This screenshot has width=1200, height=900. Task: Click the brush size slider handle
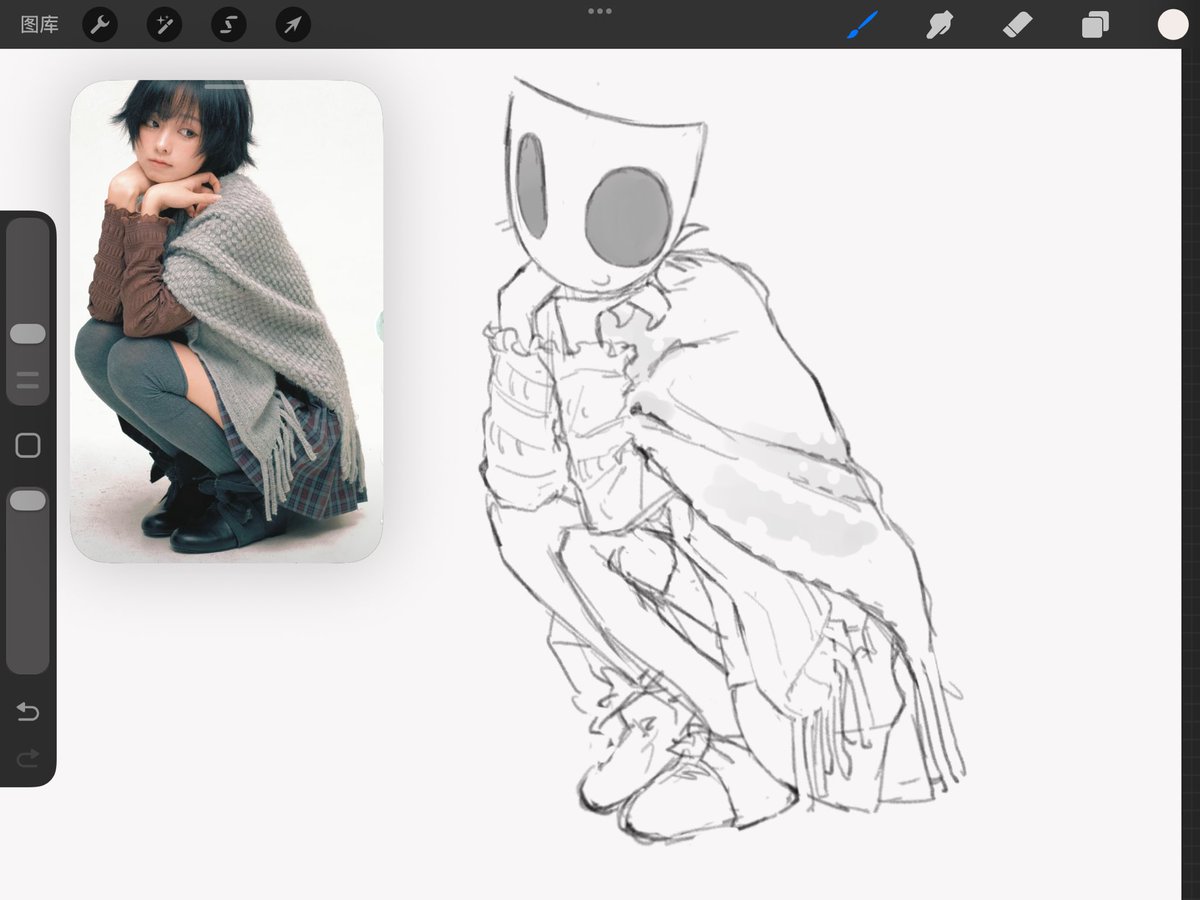pos(28,334)
